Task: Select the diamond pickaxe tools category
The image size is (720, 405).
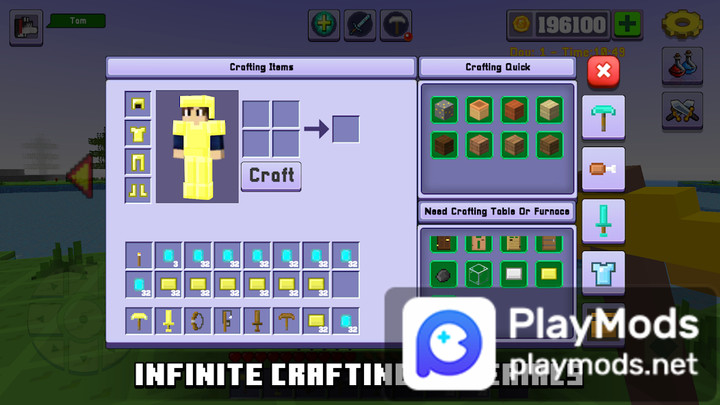Action: 604,115
